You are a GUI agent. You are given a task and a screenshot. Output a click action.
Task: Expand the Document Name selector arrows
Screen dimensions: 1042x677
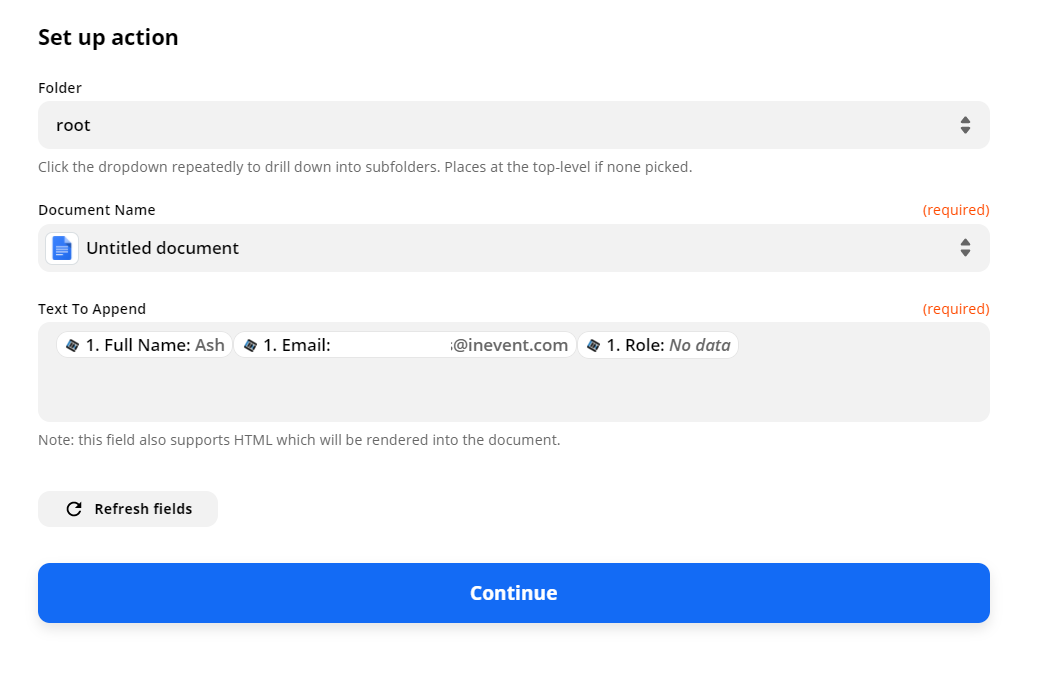pos(965,248)
